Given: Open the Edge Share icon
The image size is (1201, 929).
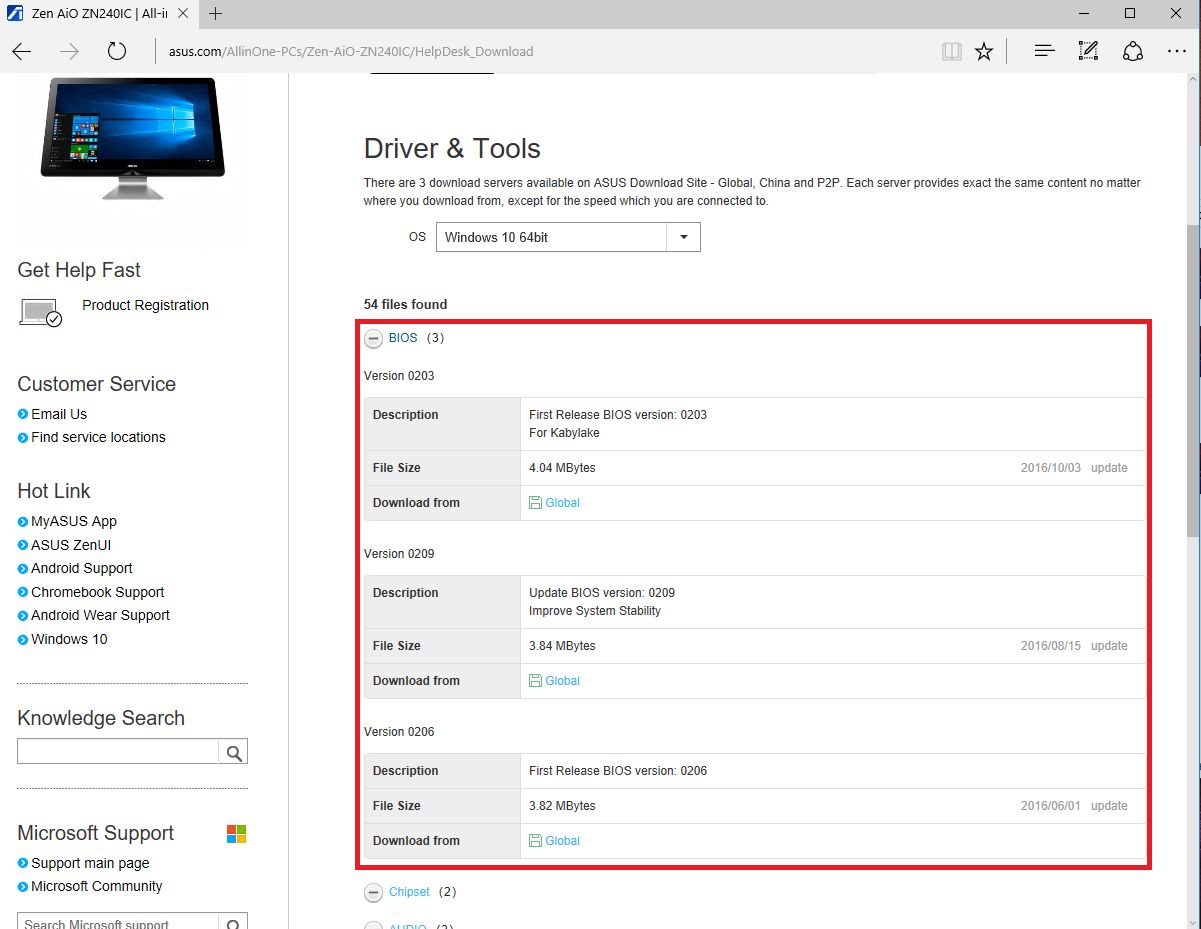Looking at the screenshot, I should 1132,51.
